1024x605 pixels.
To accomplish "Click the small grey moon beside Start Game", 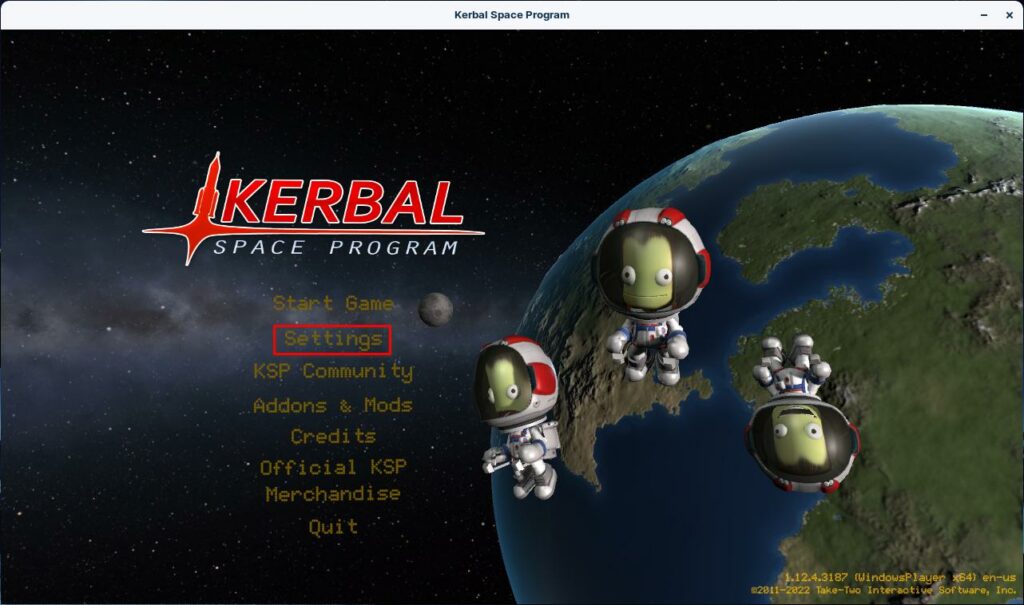I will (x=435, y=309).
